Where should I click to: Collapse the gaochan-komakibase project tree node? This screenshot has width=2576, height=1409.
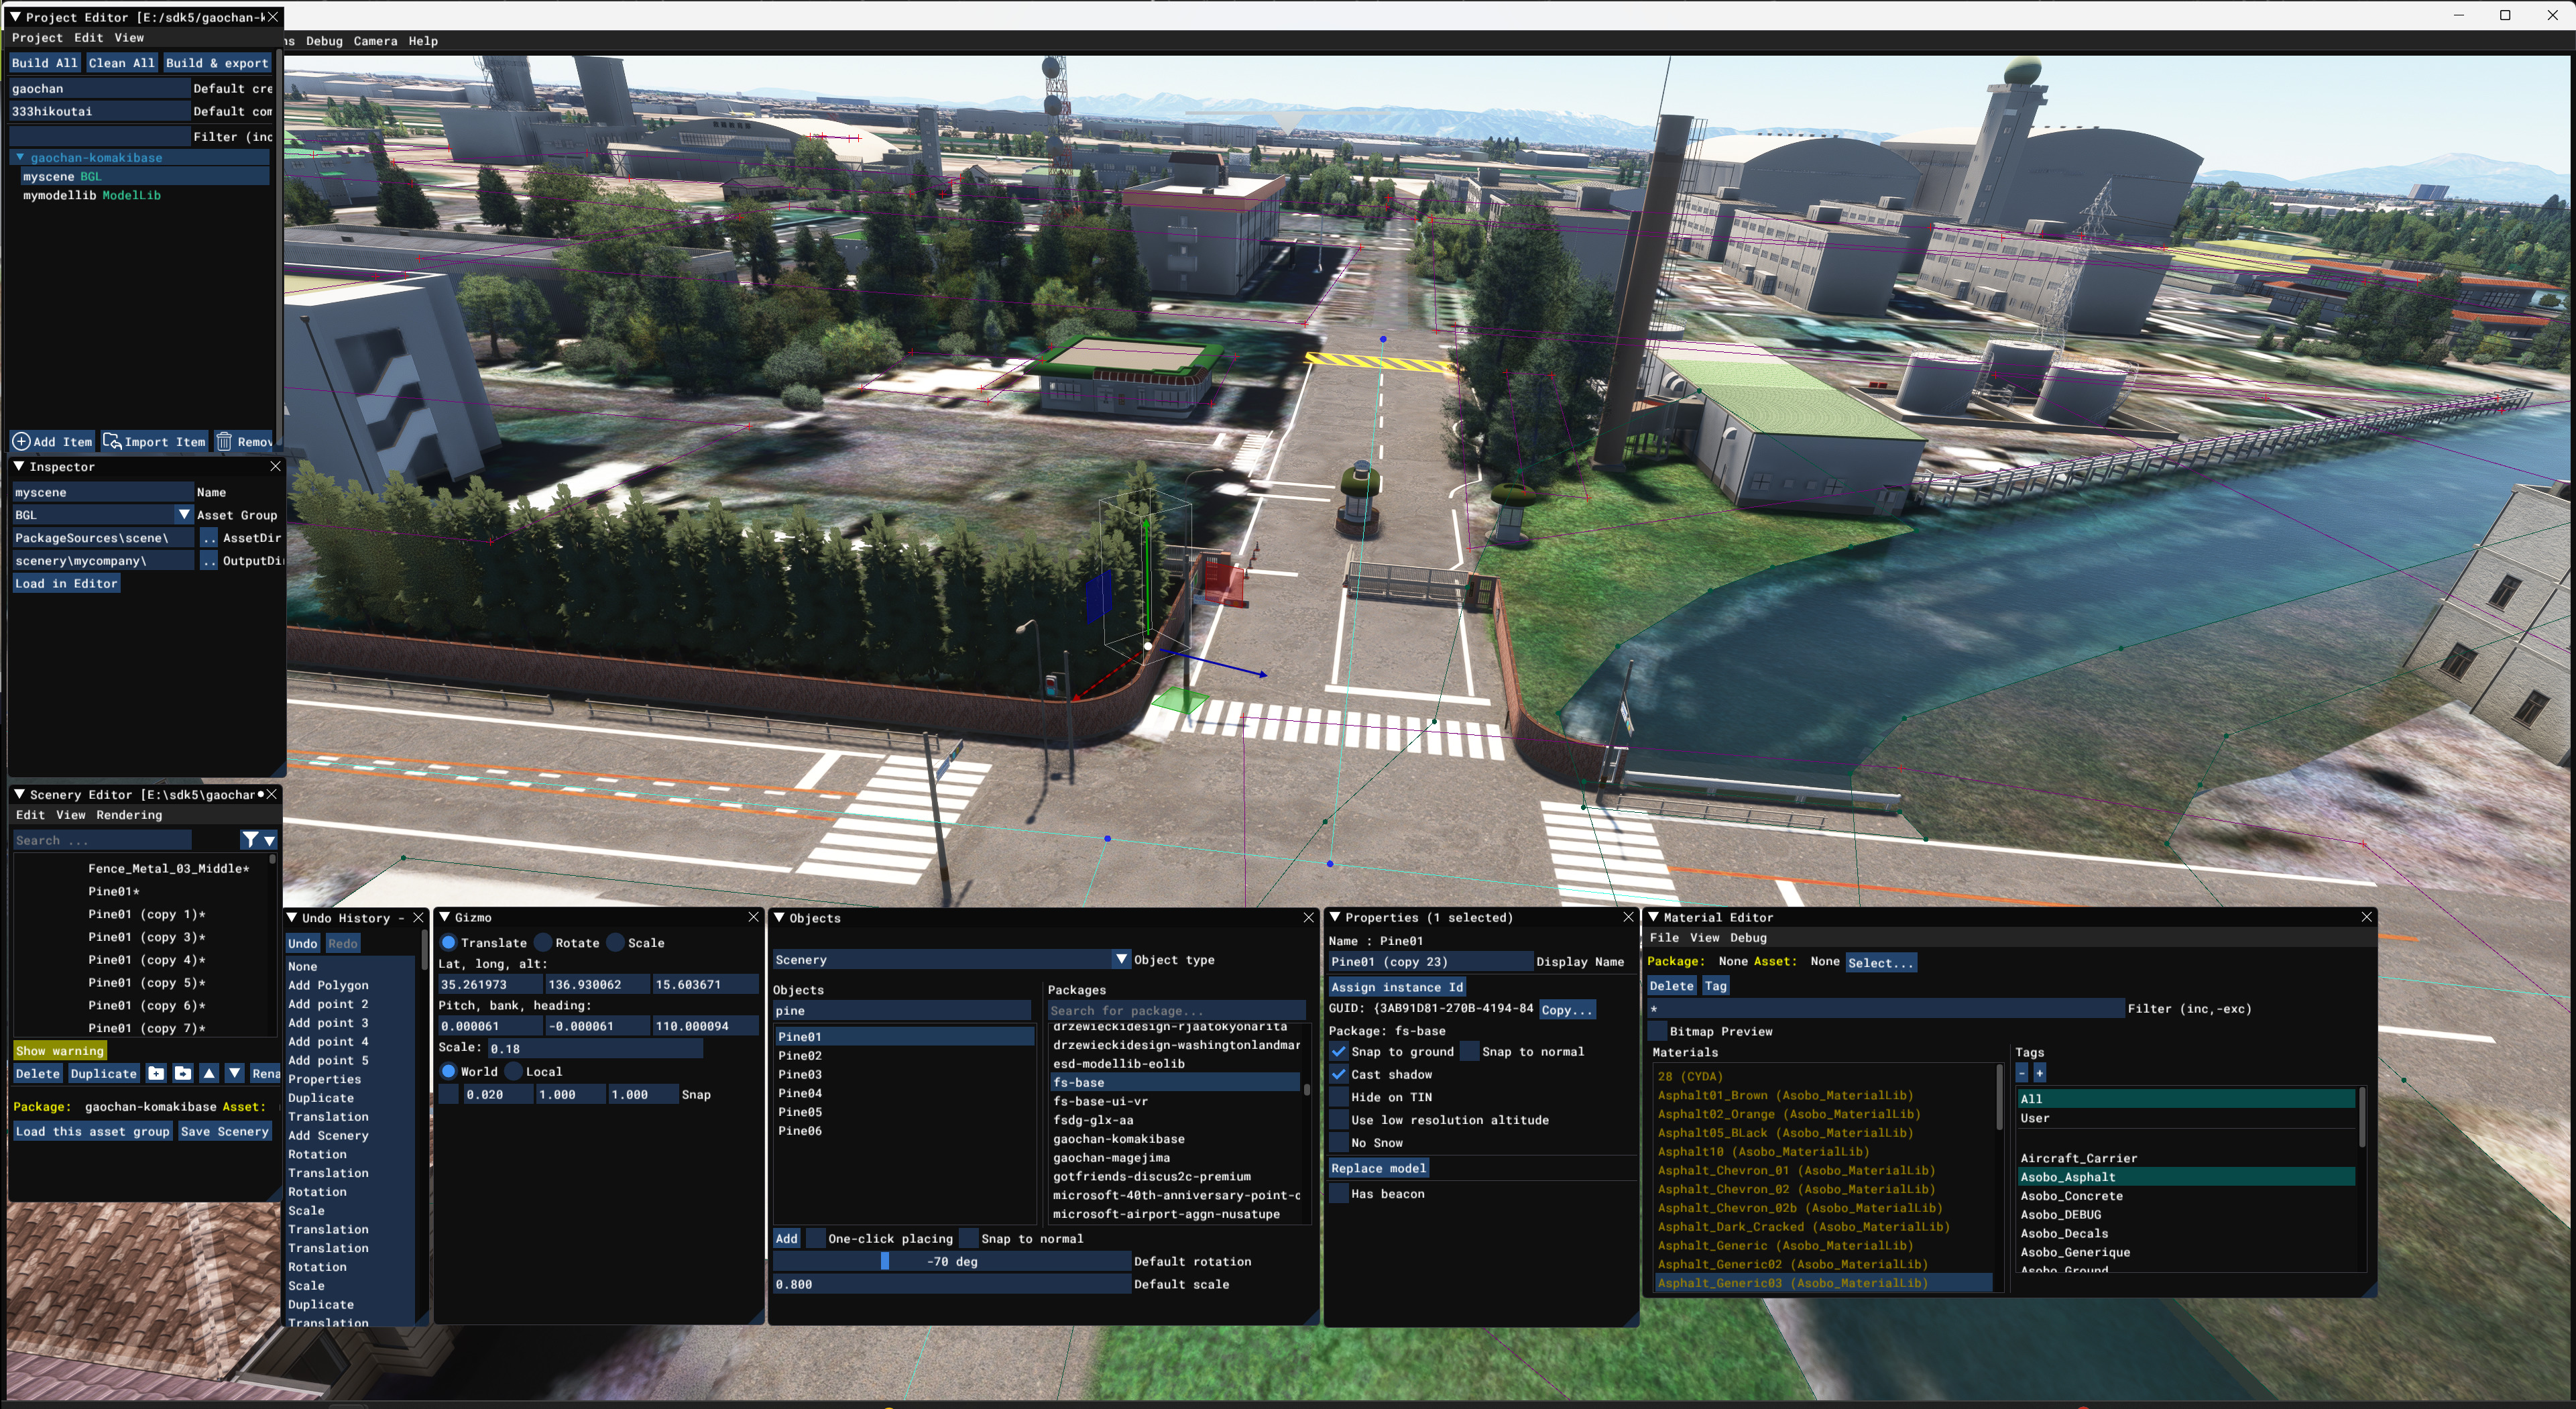click(19, 158)
